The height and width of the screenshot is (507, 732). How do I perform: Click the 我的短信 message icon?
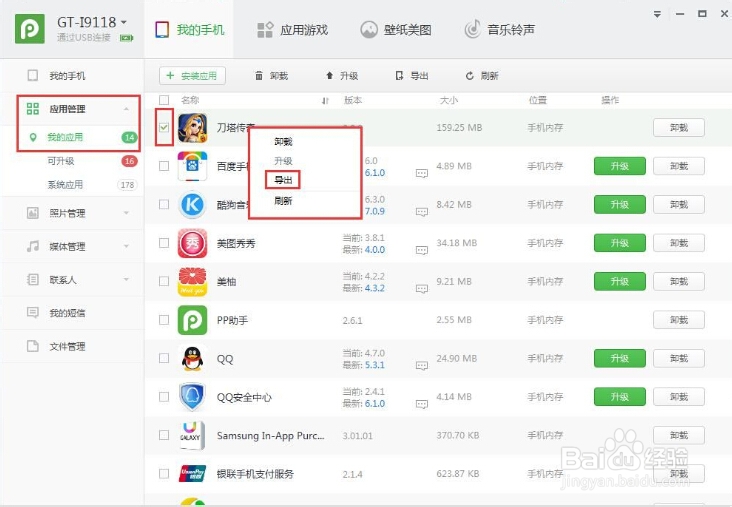pos(33,312)
